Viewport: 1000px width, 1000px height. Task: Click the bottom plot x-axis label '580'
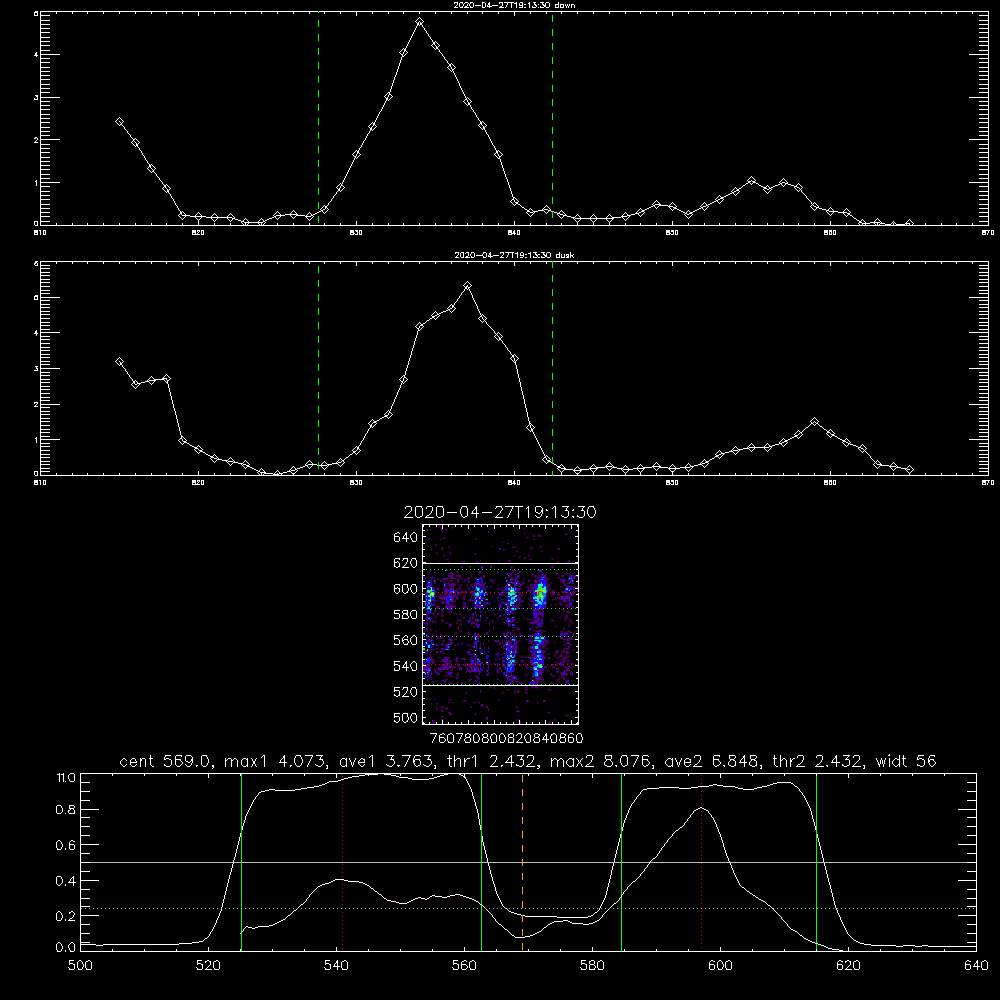(x=592, y=966)
